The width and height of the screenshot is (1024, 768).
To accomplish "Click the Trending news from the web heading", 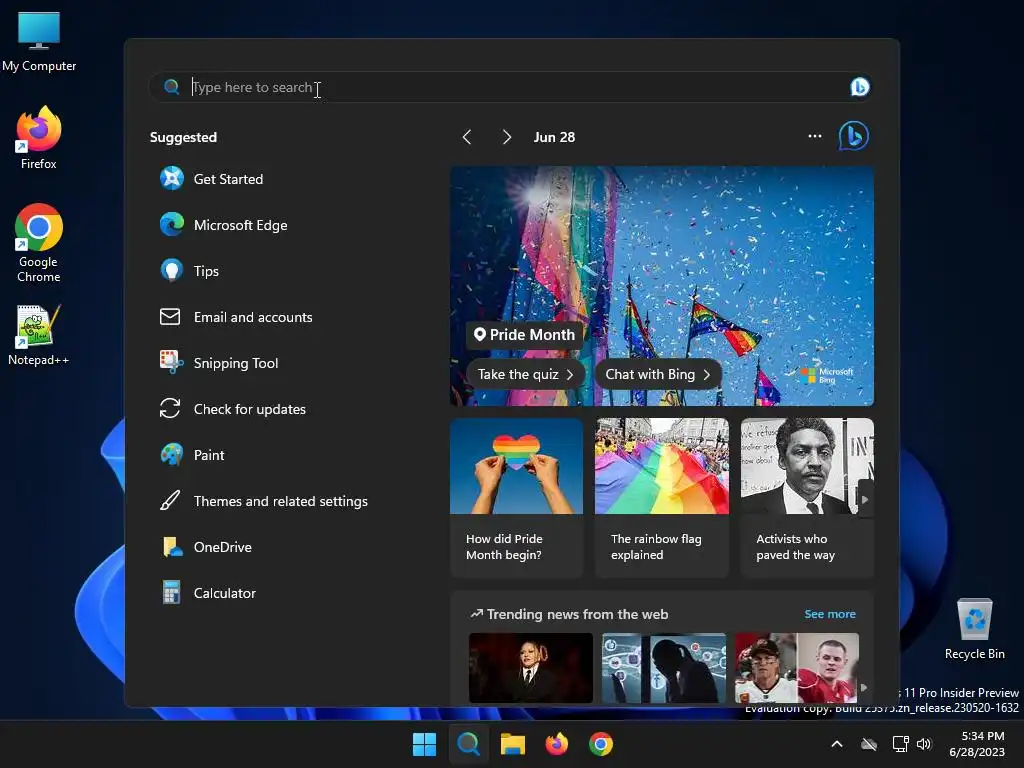I will coord(577,614).
